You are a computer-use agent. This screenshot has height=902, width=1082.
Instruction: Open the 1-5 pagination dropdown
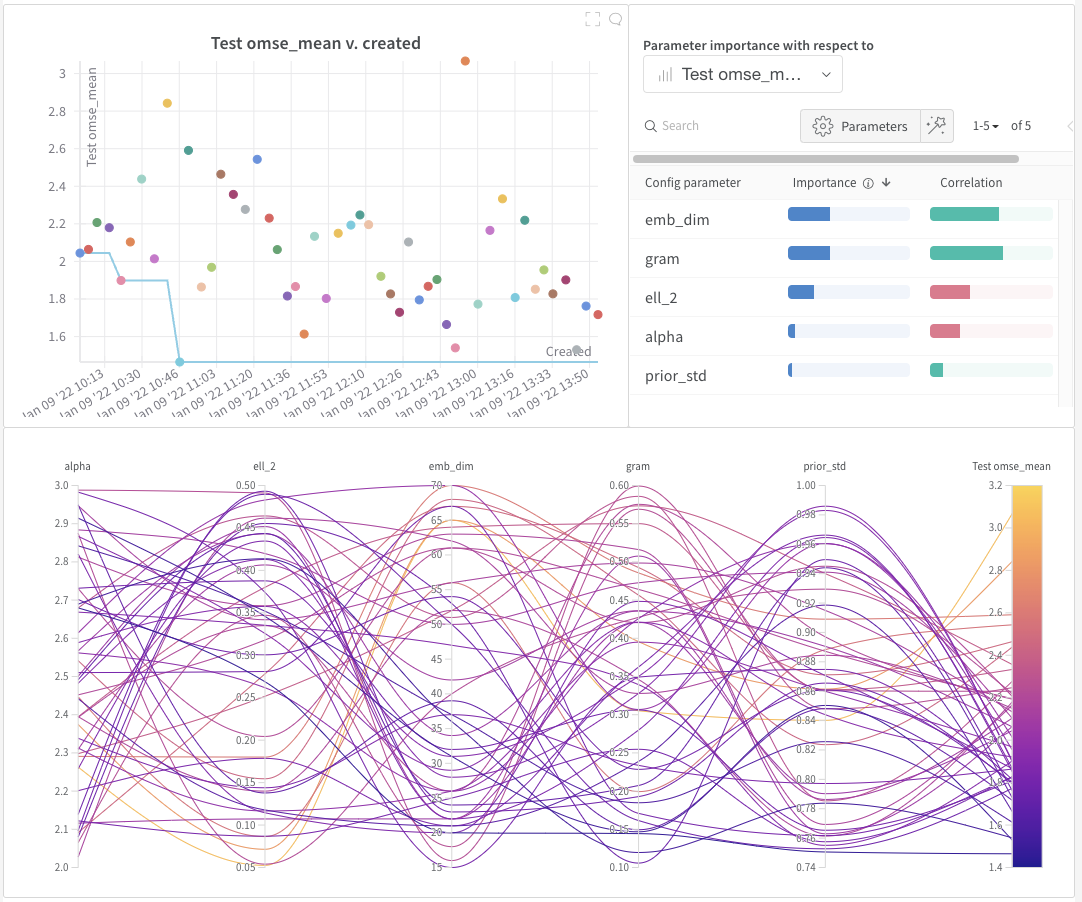[985, 126]
